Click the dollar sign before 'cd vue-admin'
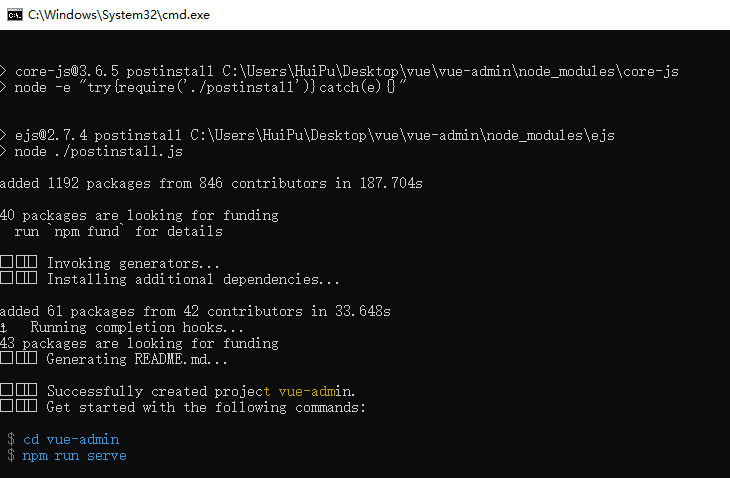Screen dimensions: 730x478 coord(11,439)
